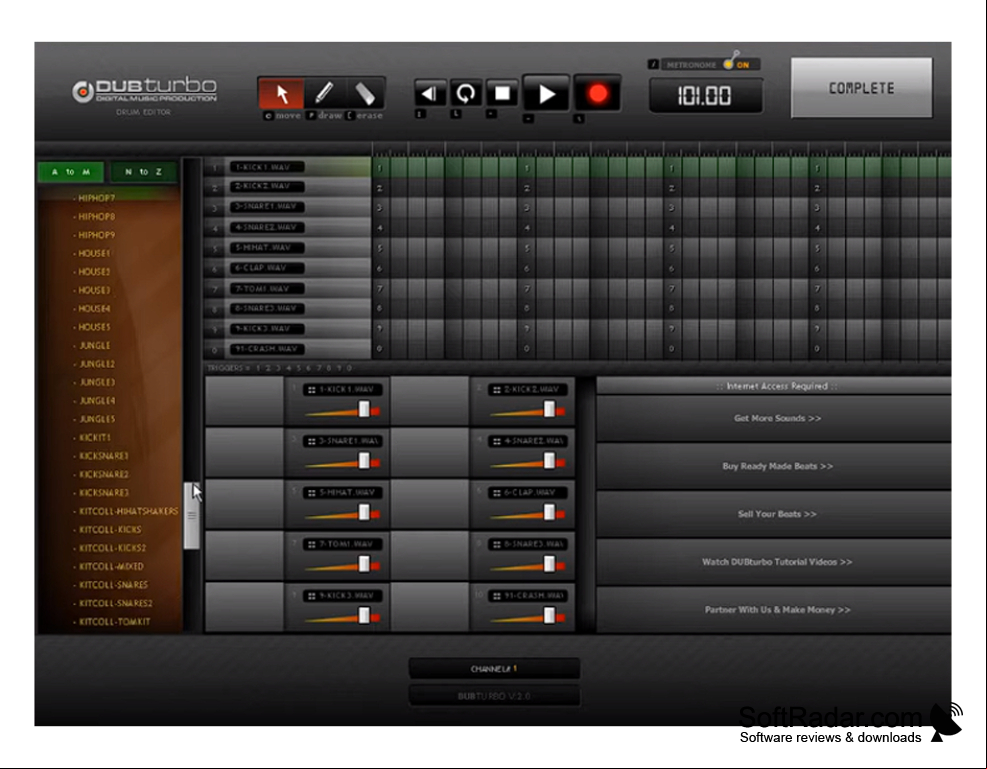Switch to the A to M kit tab
The height and width of the screenshot is (769, 987).
71,172
